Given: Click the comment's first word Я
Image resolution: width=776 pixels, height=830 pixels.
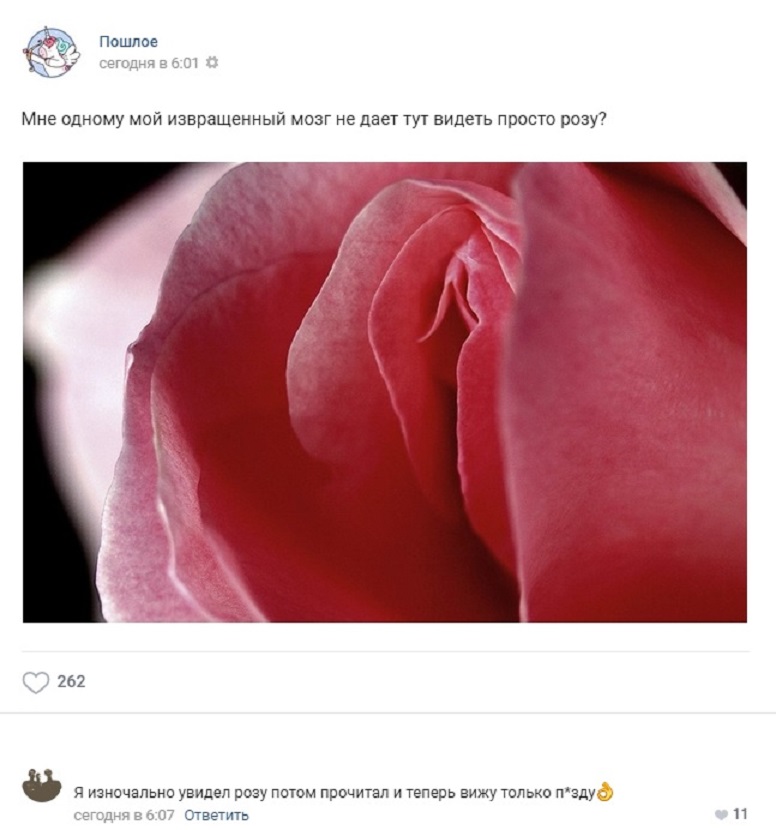Looking at the screenshot, I should (78, 793).
